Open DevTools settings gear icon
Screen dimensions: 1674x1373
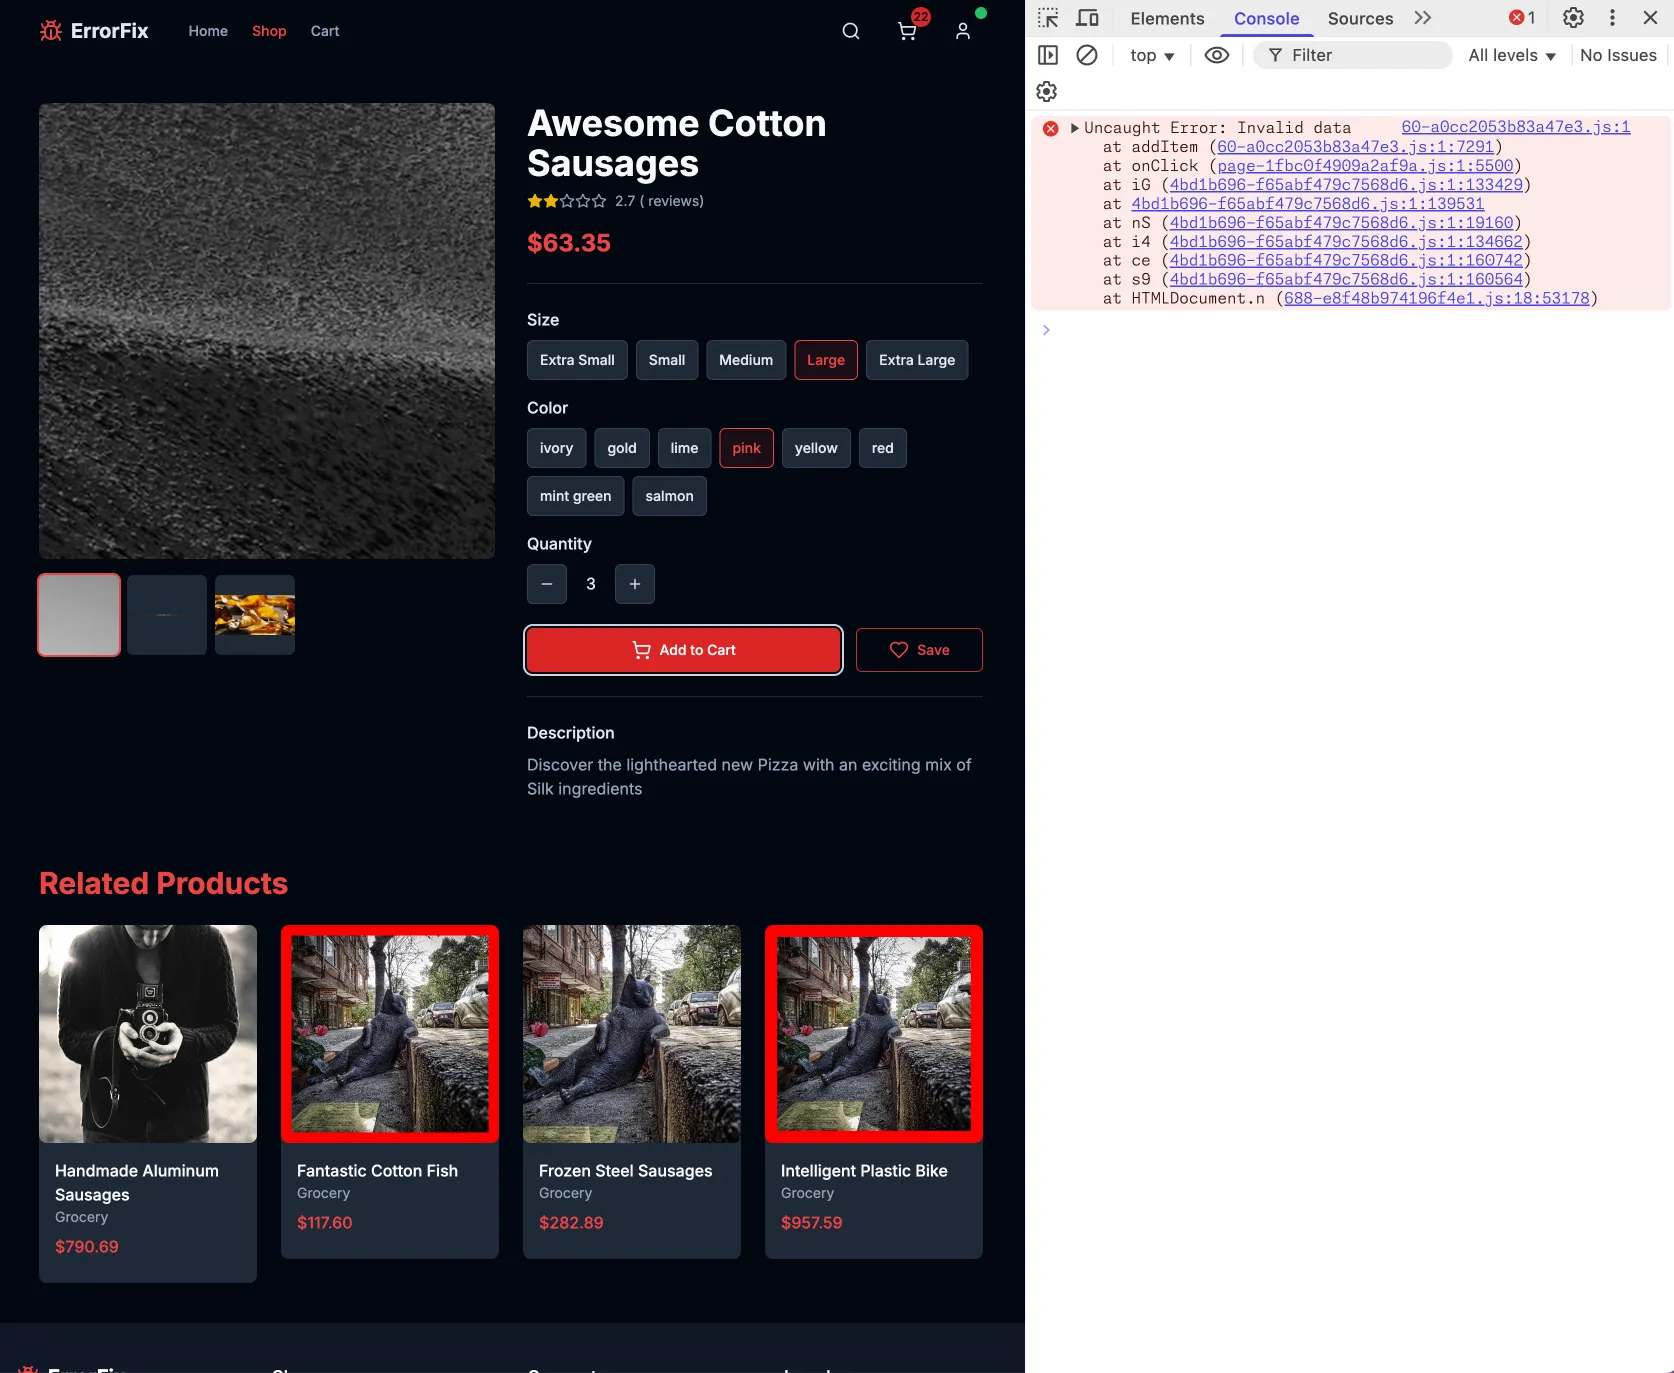(1572, 18)
